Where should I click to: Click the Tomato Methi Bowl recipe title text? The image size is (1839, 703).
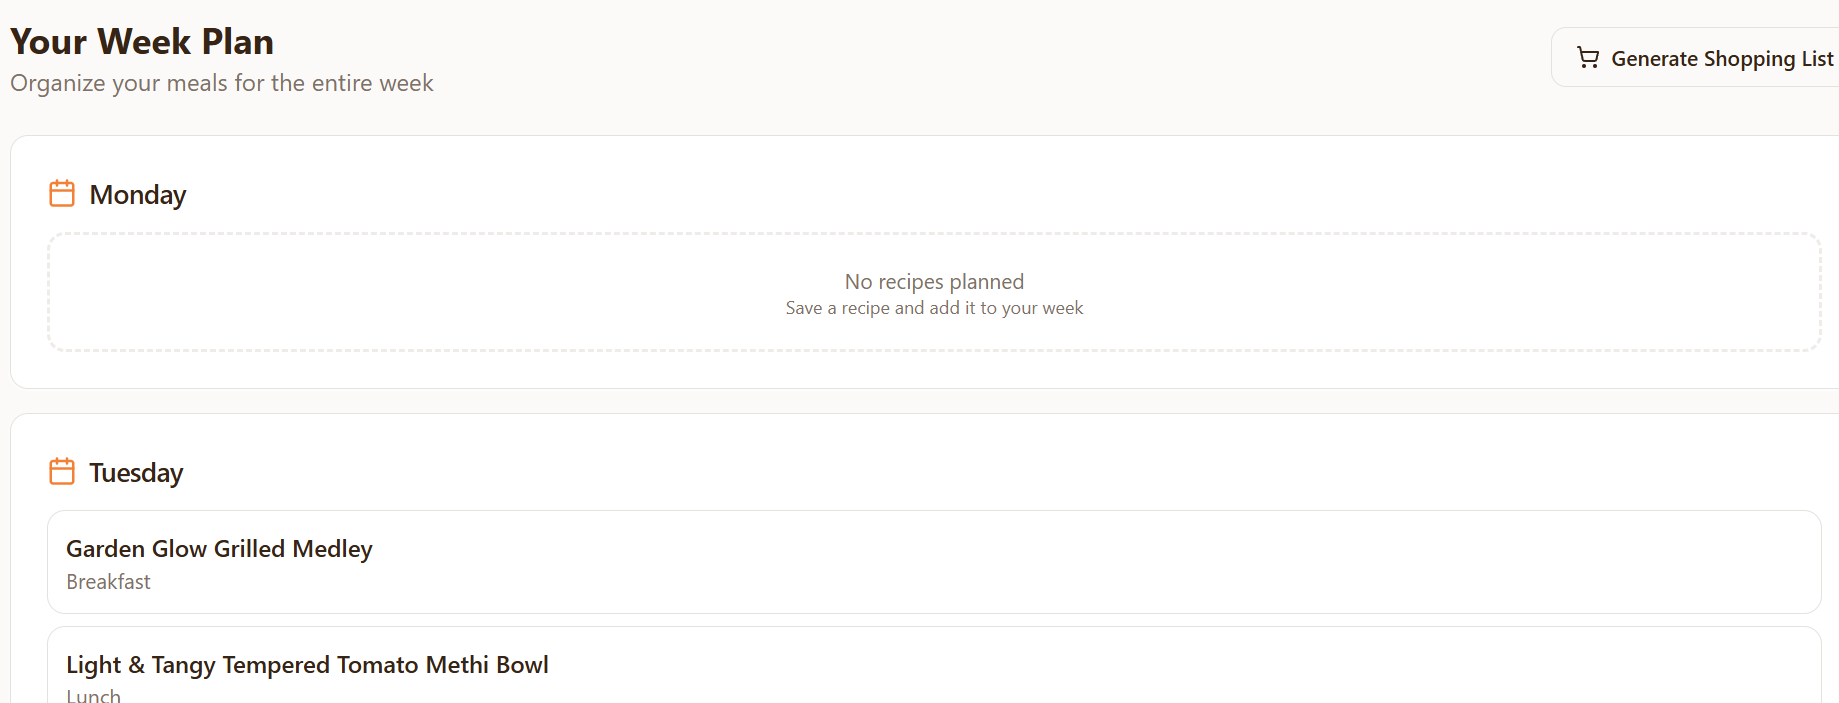click(x=307, y=665)
